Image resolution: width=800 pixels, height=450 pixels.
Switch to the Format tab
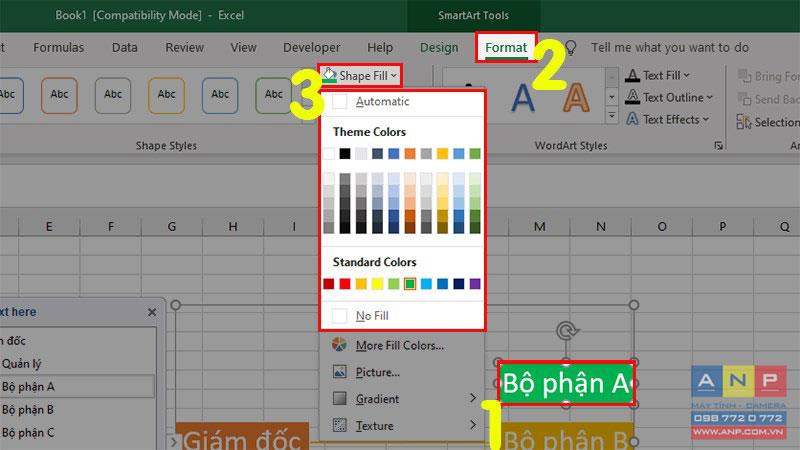tap(506, 47)
